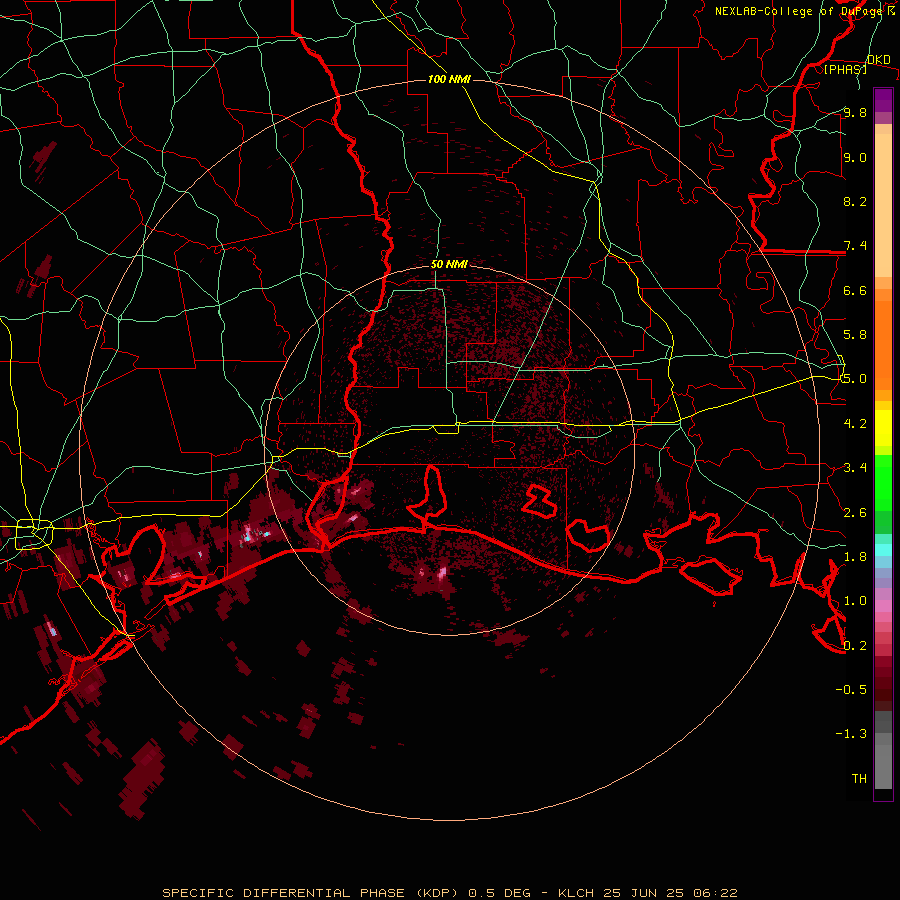
Task: Click the 0.5 DEG elevation text
Action: coord(501,893)
